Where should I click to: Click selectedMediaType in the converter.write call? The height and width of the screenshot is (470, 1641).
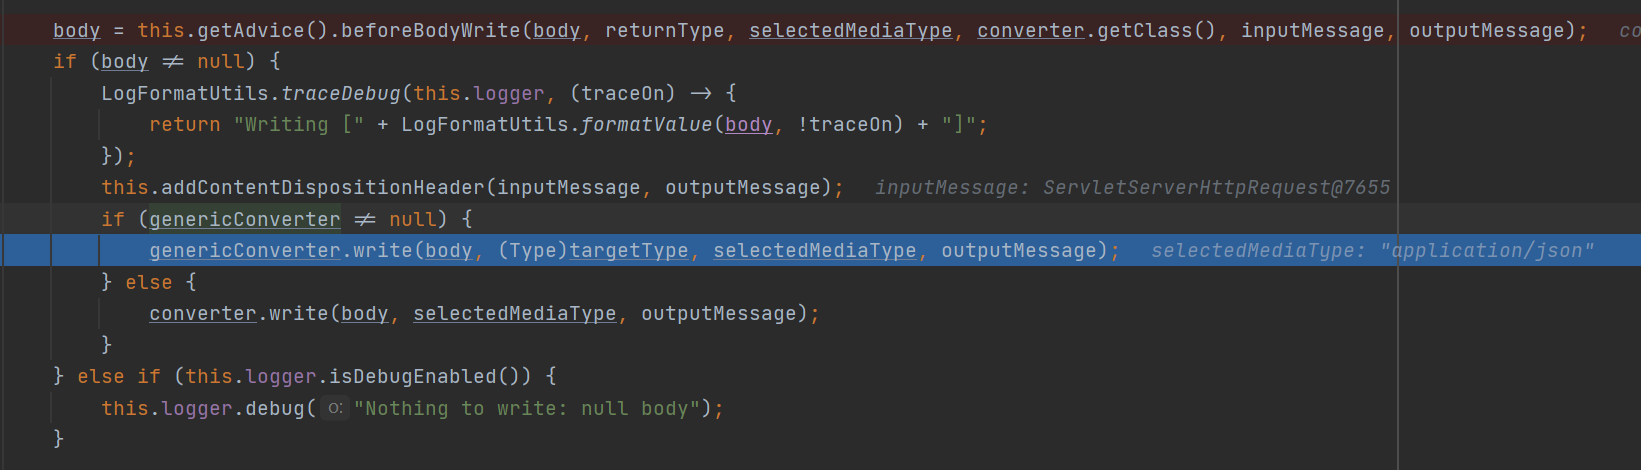[x=515, y=313]
